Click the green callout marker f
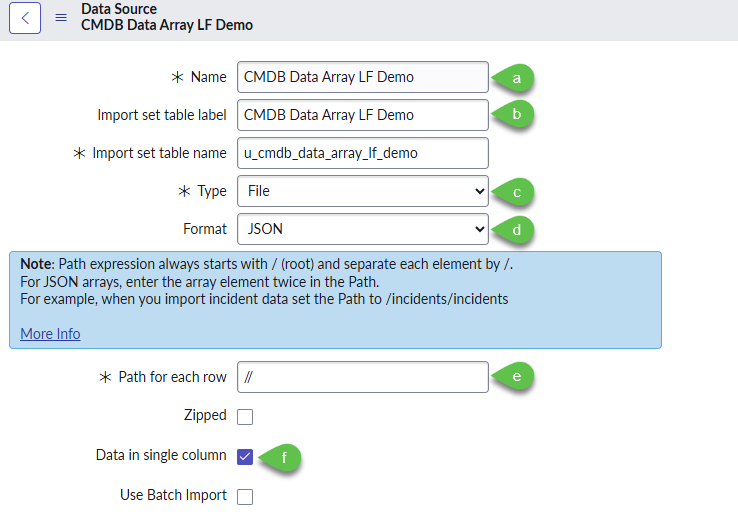This screenshot has width=738, height=527. [283, 457]
